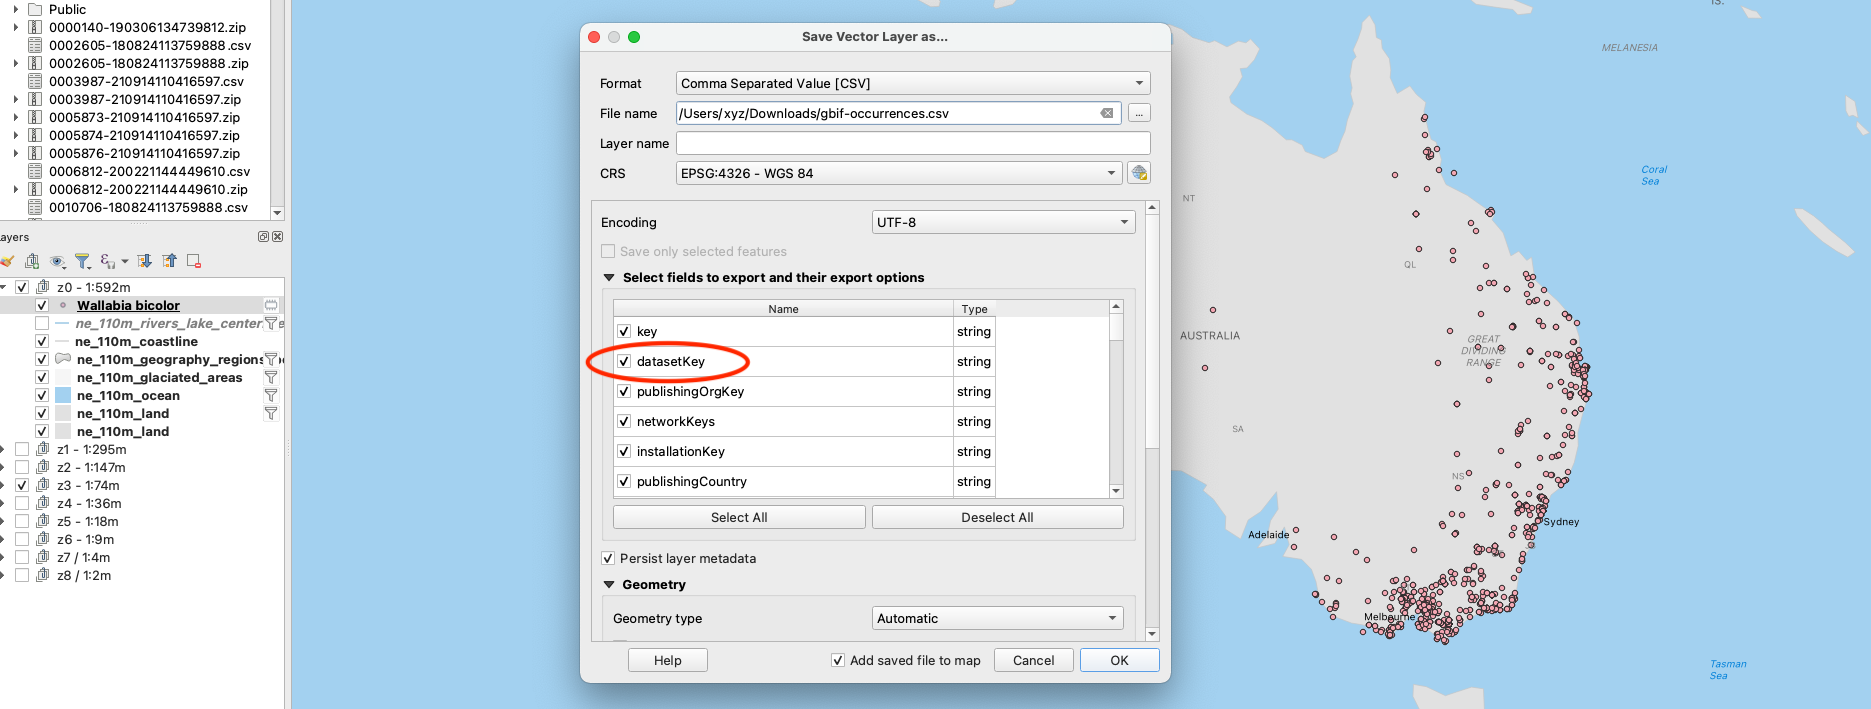Uncheck the publishingOrgKey field checkbox
The image size is (1871, 709).
tap(624, 391)
